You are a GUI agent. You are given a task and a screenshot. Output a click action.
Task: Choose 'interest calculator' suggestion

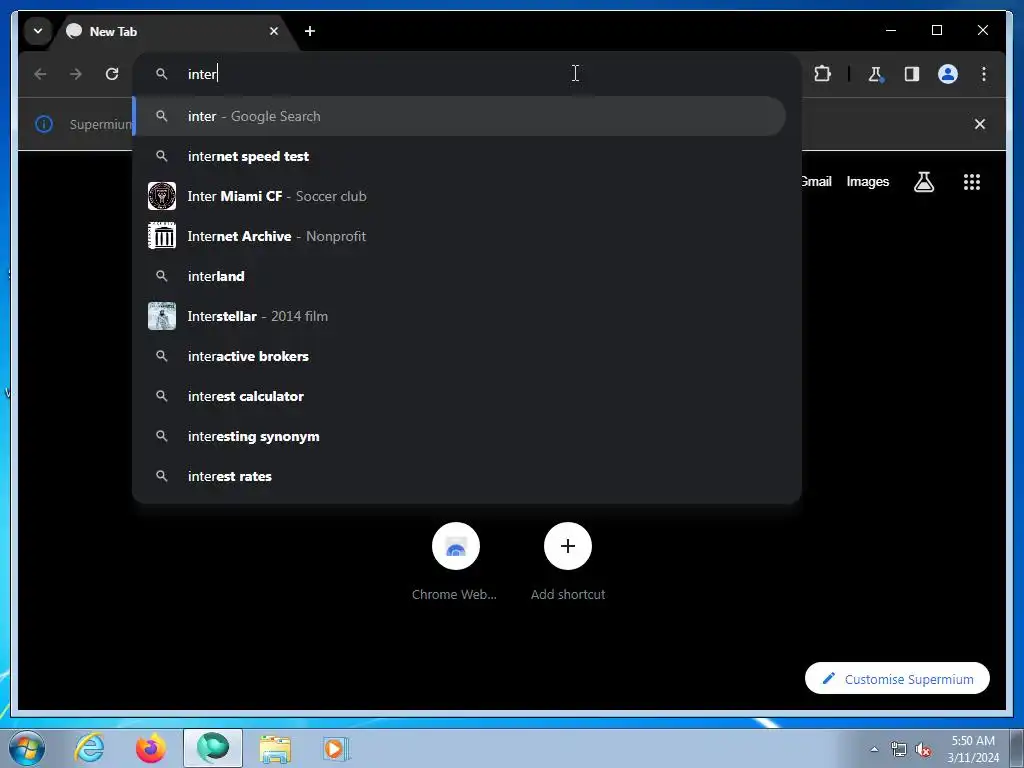(460, 396)
